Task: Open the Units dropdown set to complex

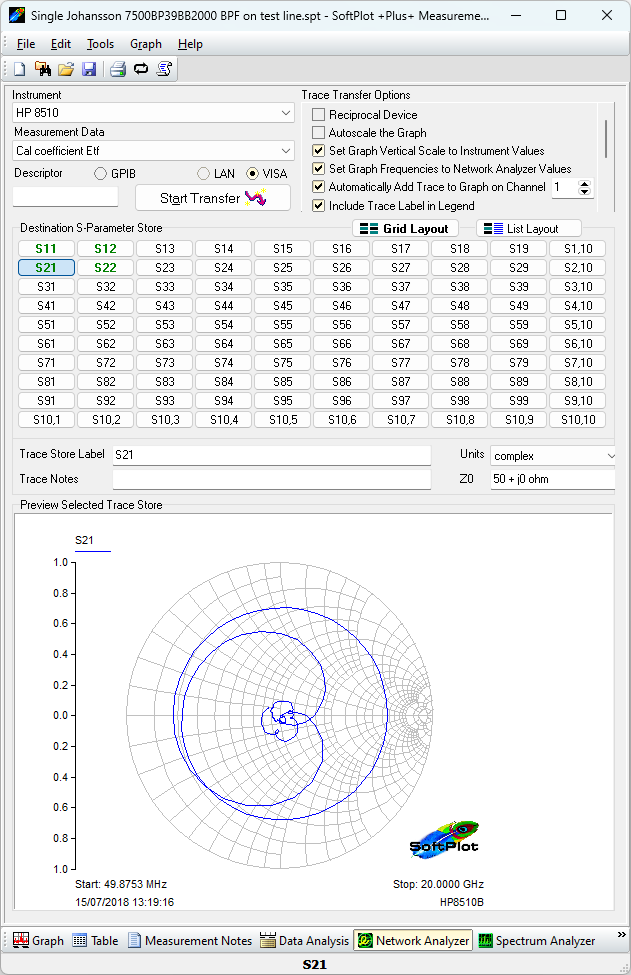Action: pyautogui.click(x=552, y=455)
